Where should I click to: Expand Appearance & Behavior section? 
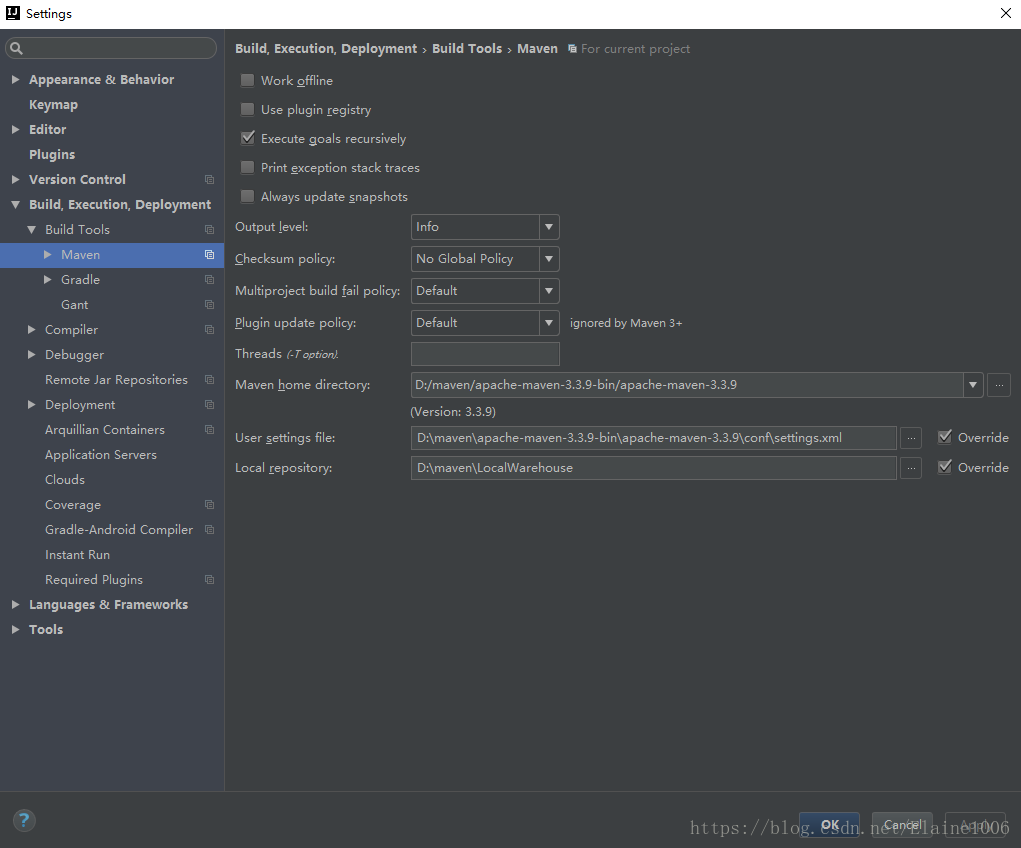click(x=16, y=79)
